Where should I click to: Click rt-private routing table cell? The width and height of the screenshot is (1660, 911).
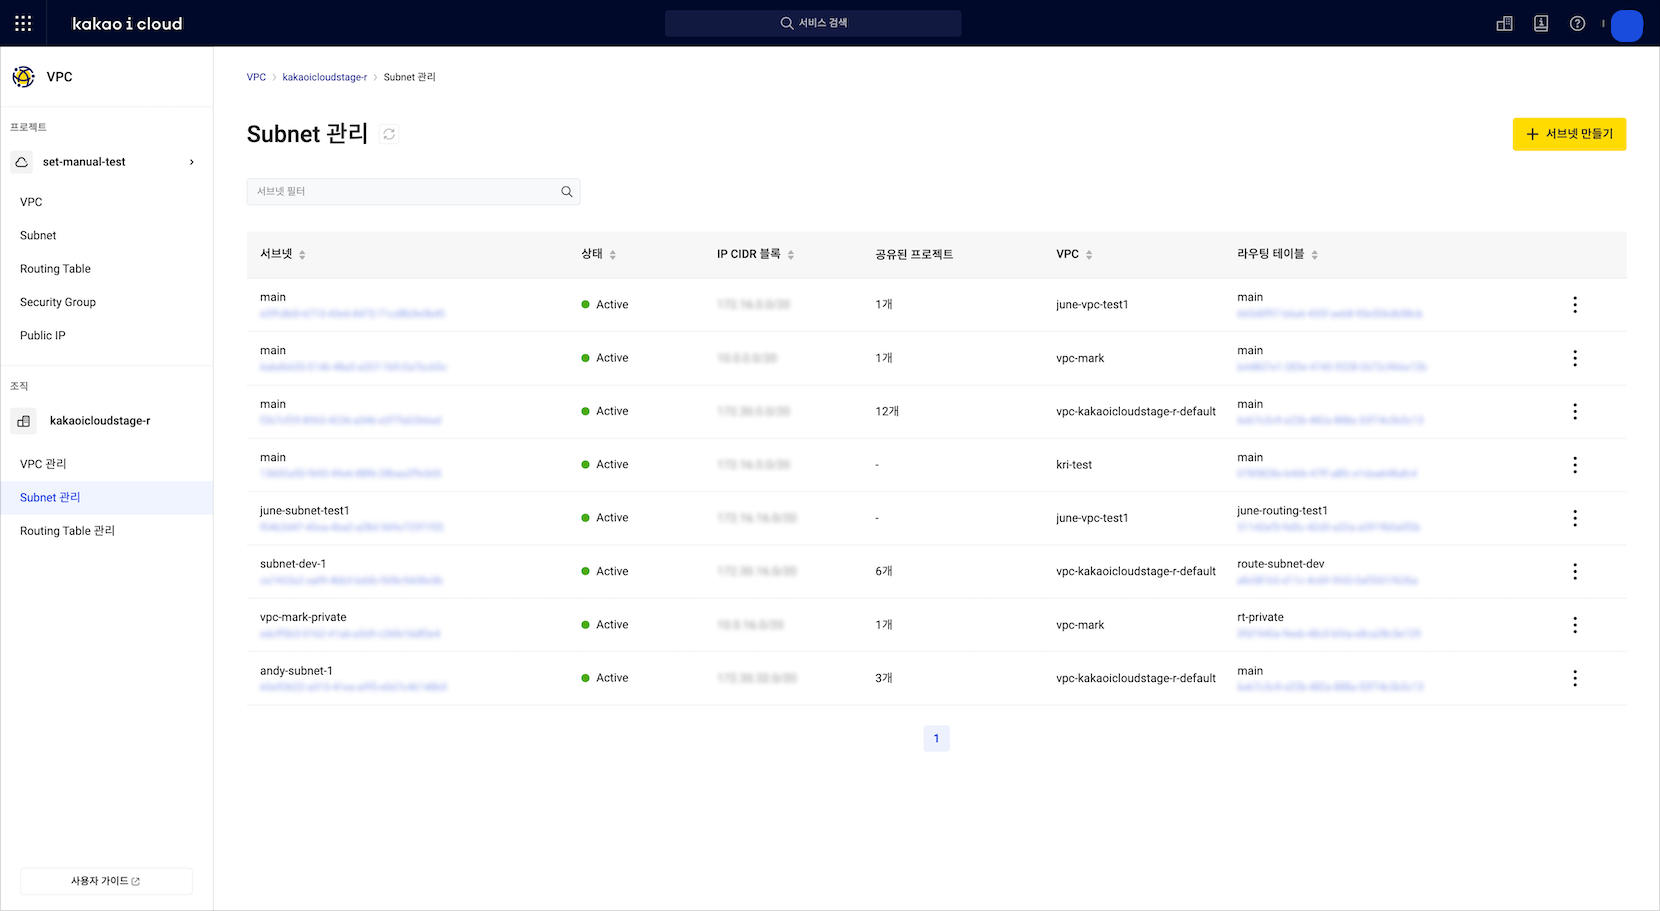click(x=1260, y=618)
